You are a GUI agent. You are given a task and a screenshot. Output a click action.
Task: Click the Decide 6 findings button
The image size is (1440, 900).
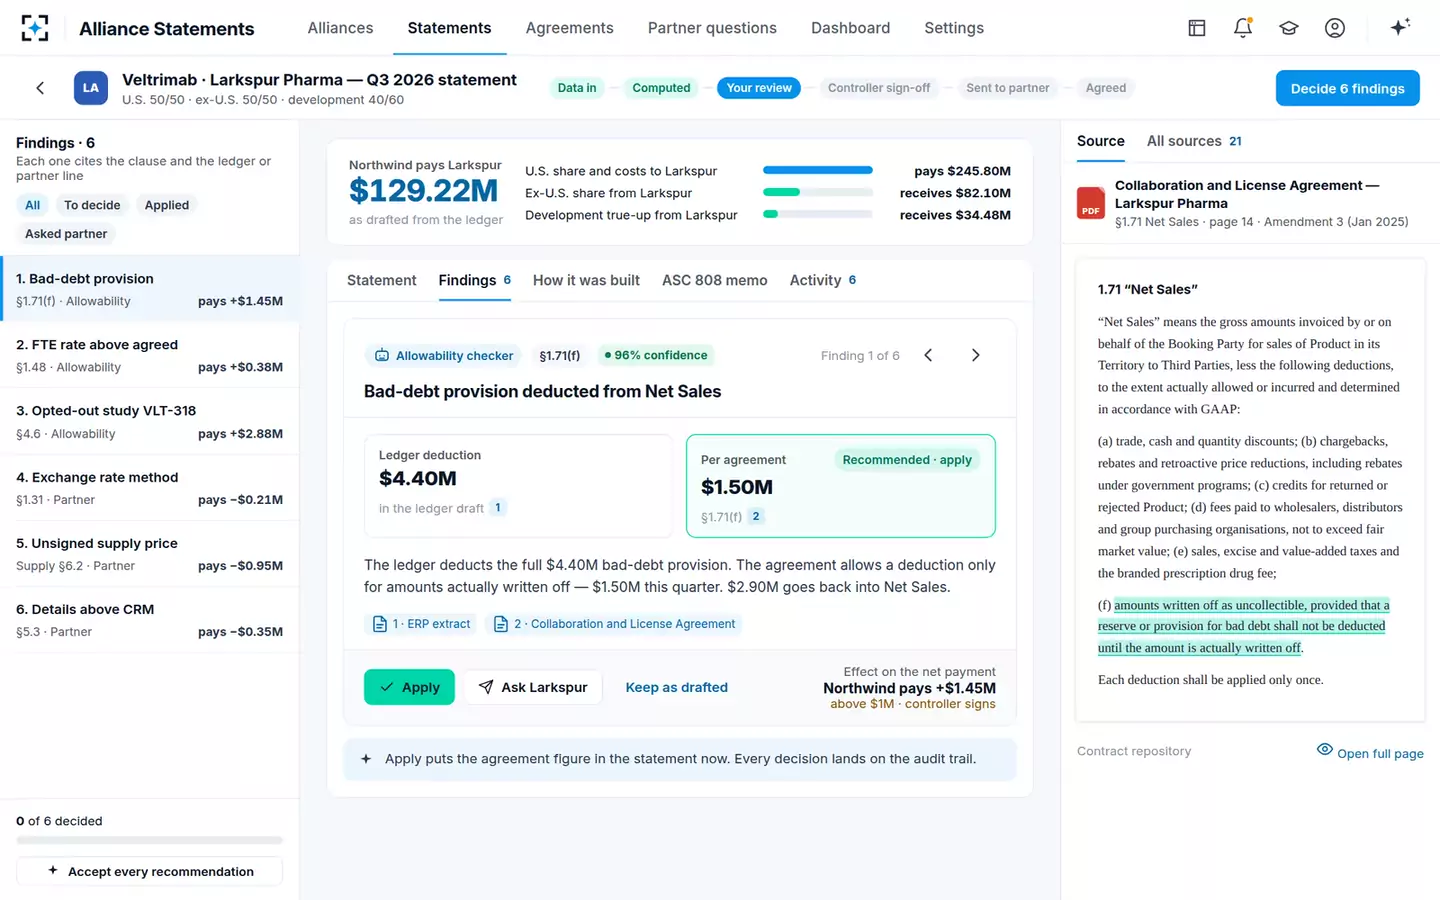[1348, 88]
